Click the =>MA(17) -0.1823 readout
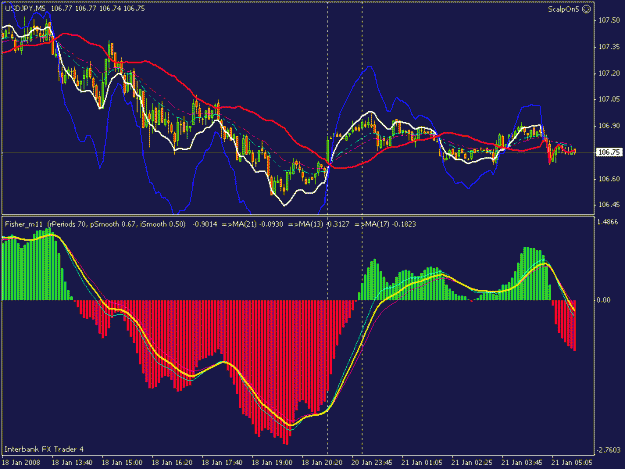The width and height of the screenshot is (625, 469). pos(385,224)
